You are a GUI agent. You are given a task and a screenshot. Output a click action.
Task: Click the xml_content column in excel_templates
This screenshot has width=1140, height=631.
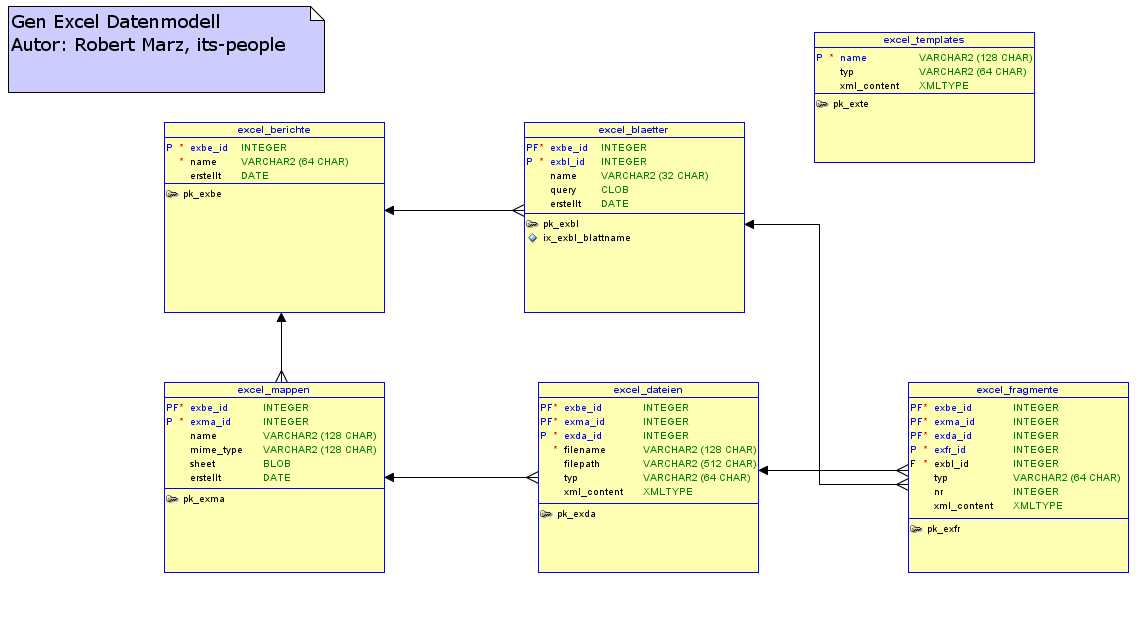tap(869, 86)
